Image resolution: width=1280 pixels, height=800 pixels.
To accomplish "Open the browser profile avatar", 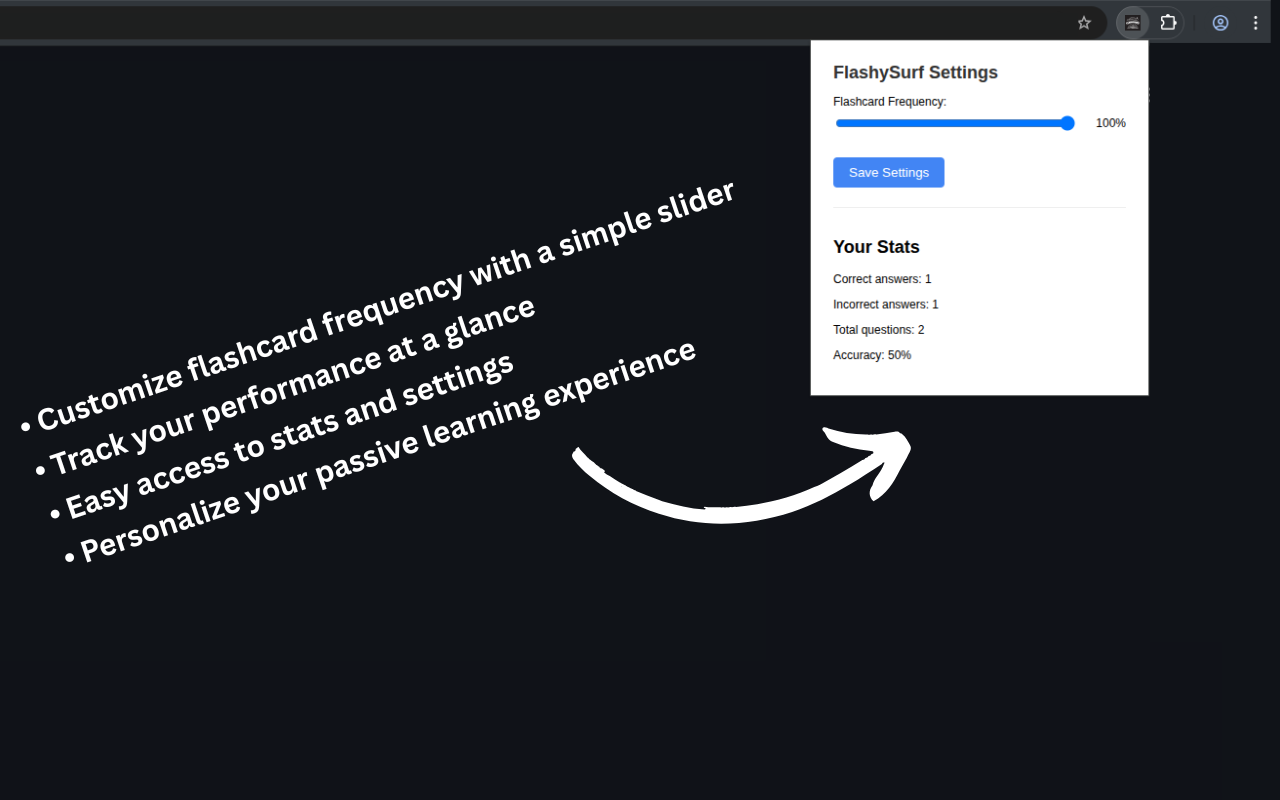I will tap(1220, 23).
